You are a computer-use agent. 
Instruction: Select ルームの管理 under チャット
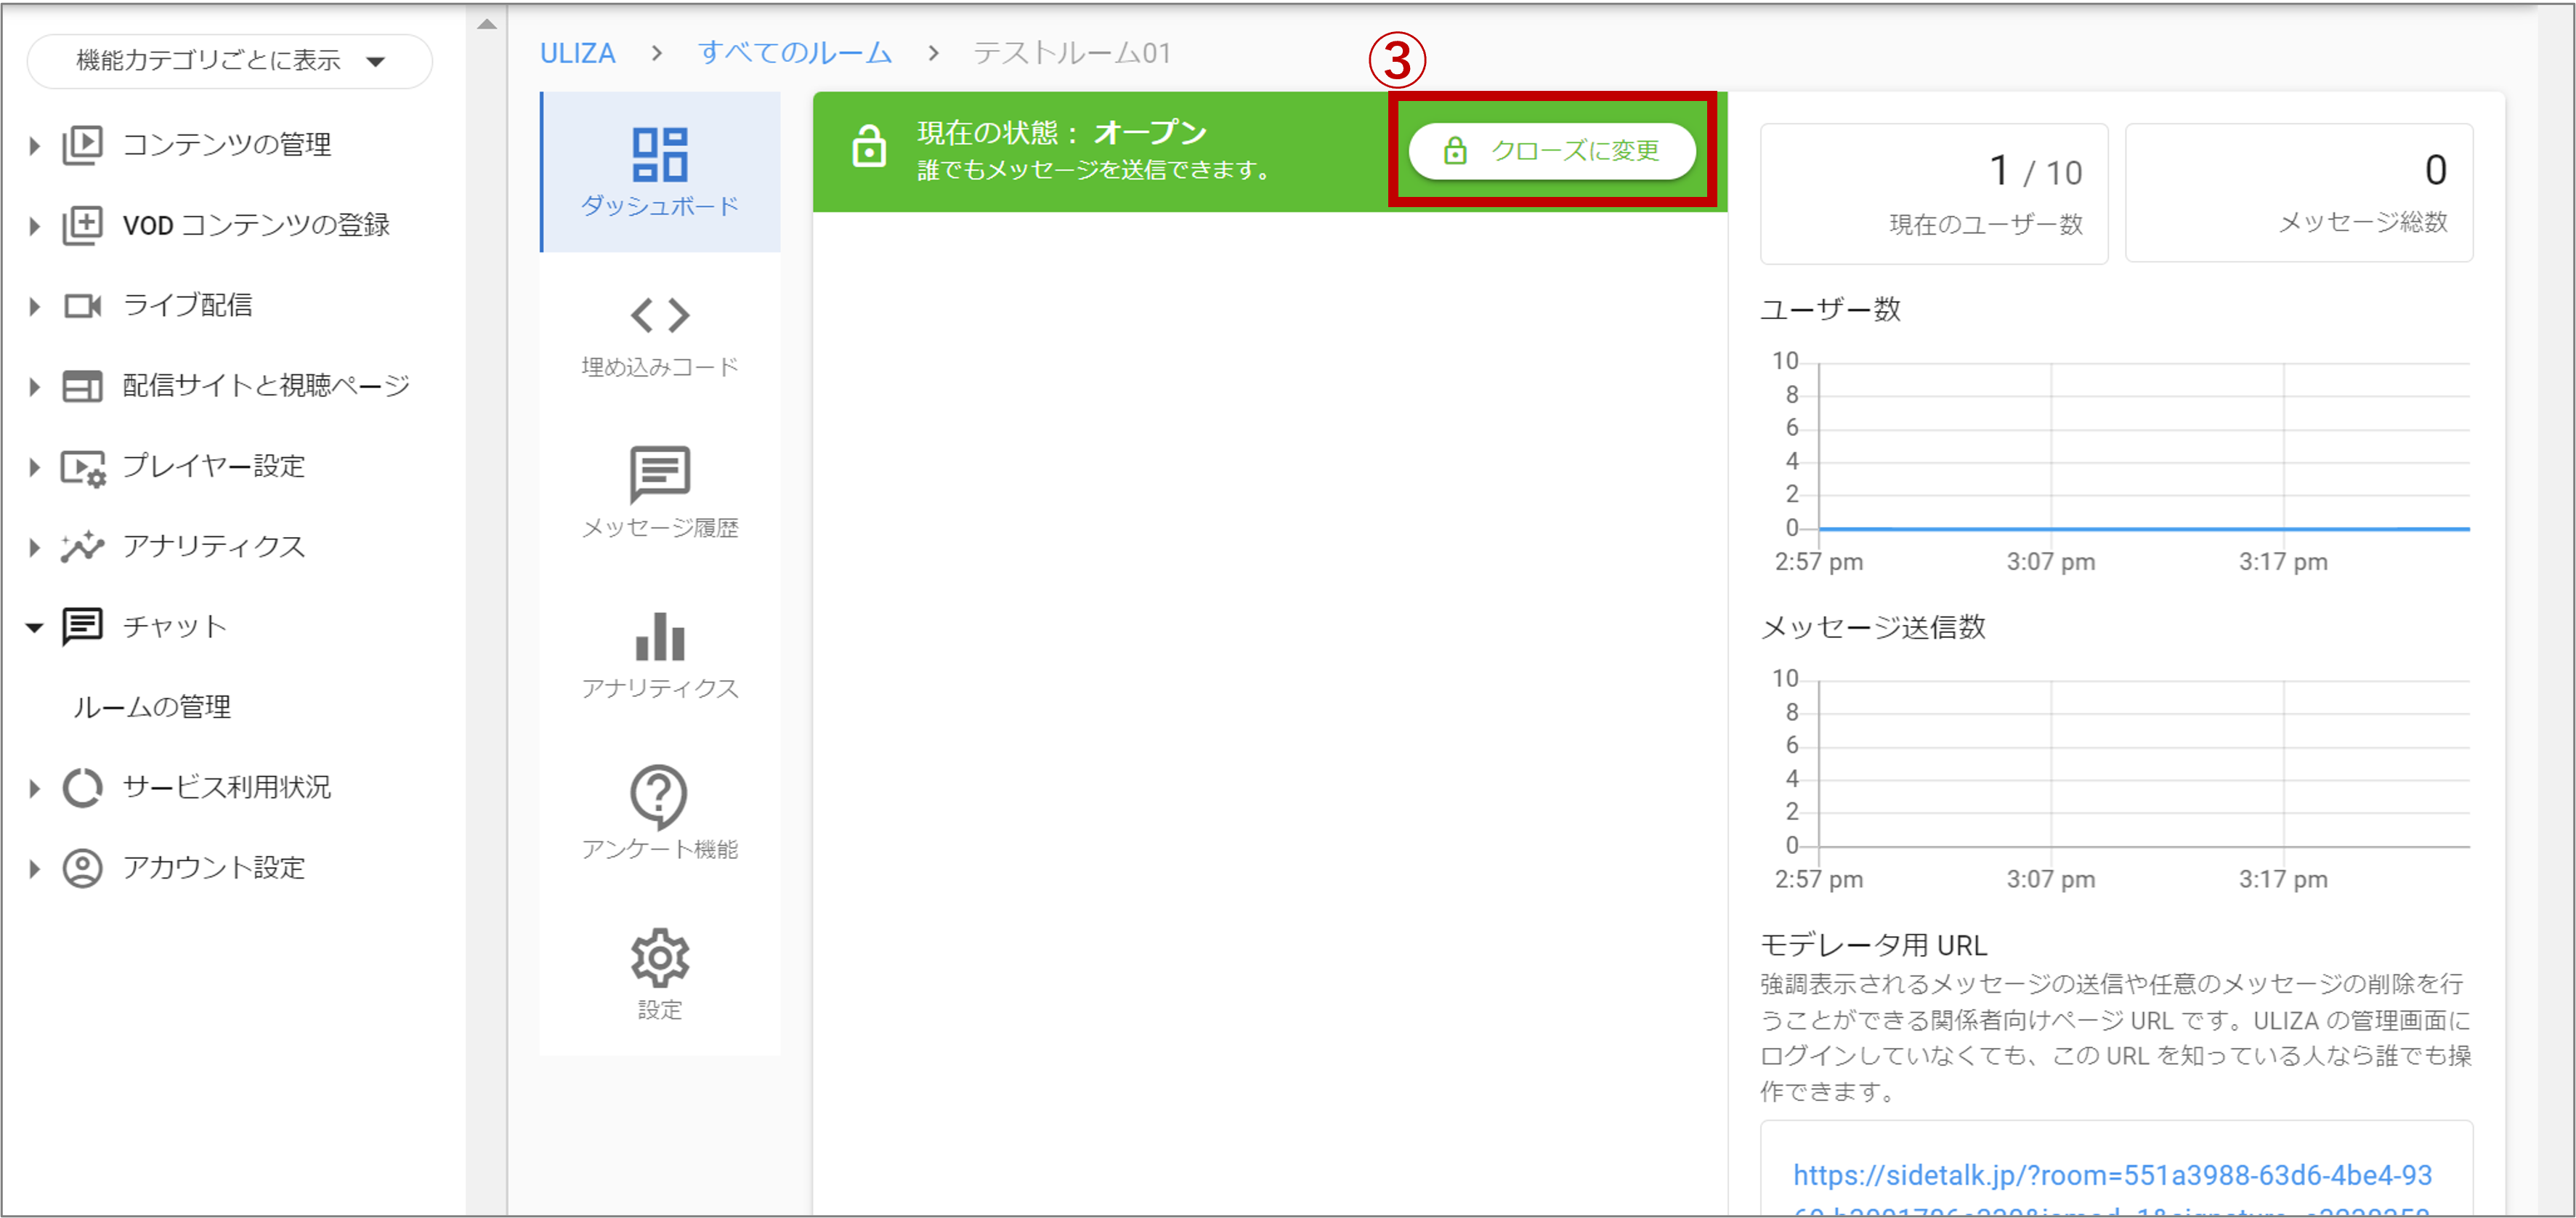click(x=152, y=707)
